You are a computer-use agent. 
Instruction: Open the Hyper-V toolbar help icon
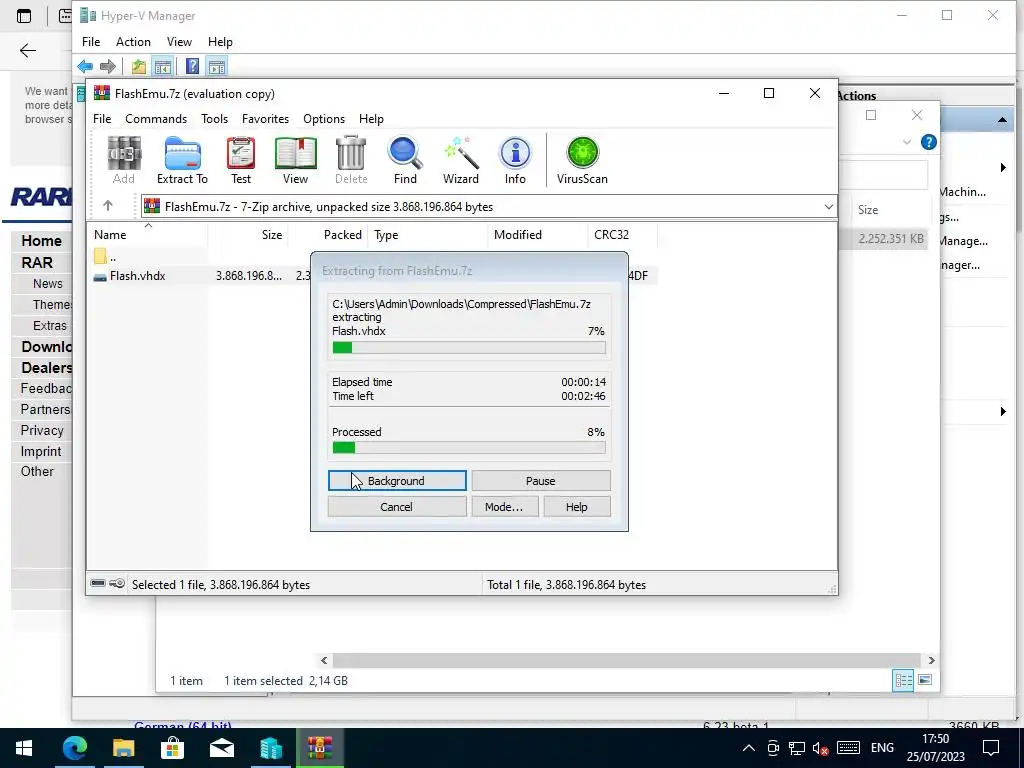(x=192, y=66)
